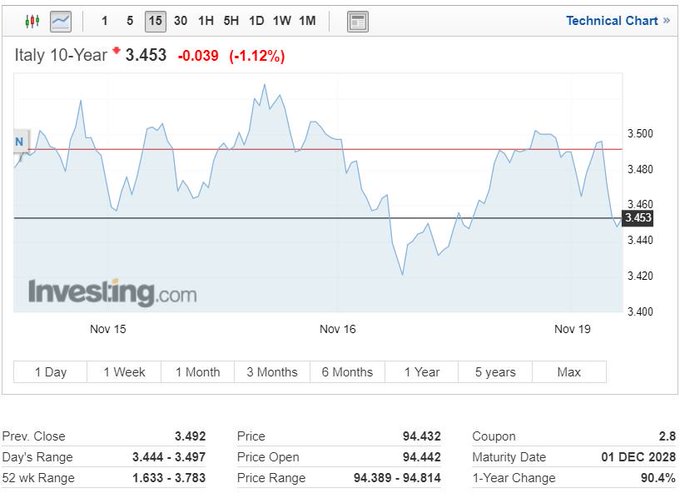Click the N news marker on chart
This screenshot has width=680, height=503.
point(20,141)
